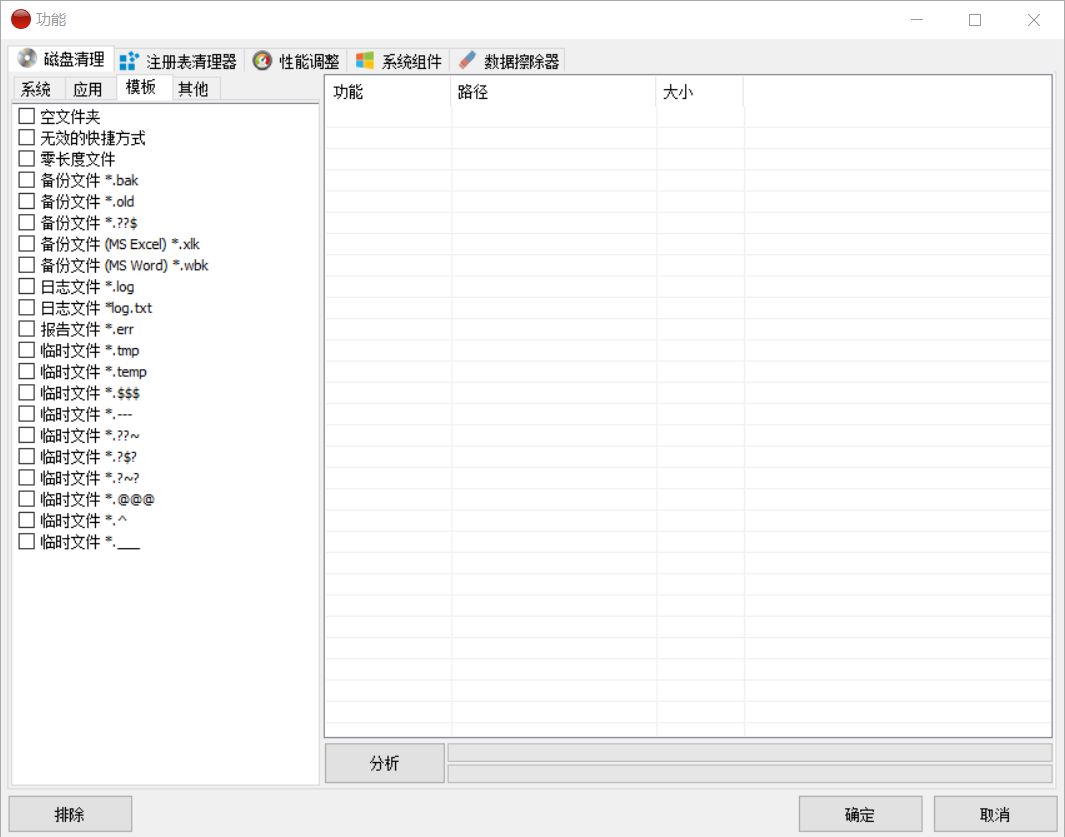Switch to the 系统 tab
The width and height of the screenshot is (1065, 837).
coord(35,88)
